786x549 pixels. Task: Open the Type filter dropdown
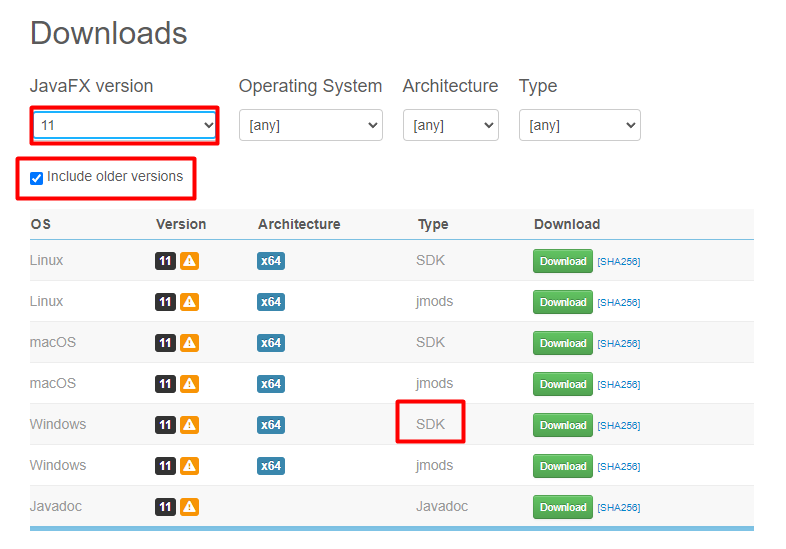tap(579, 125)
